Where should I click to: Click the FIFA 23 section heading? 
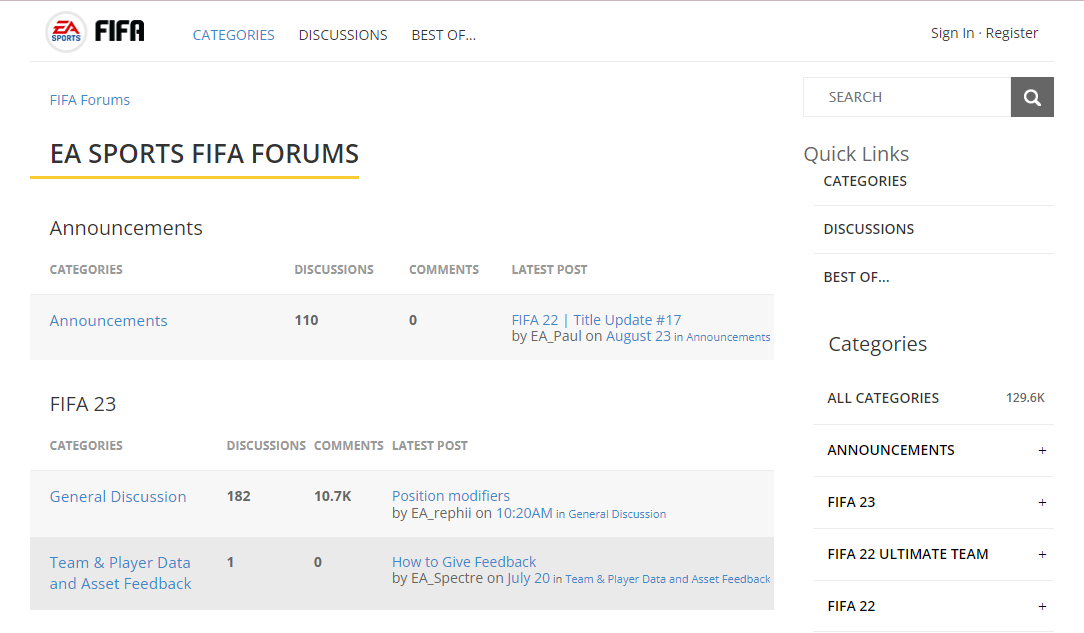[83, 404]
